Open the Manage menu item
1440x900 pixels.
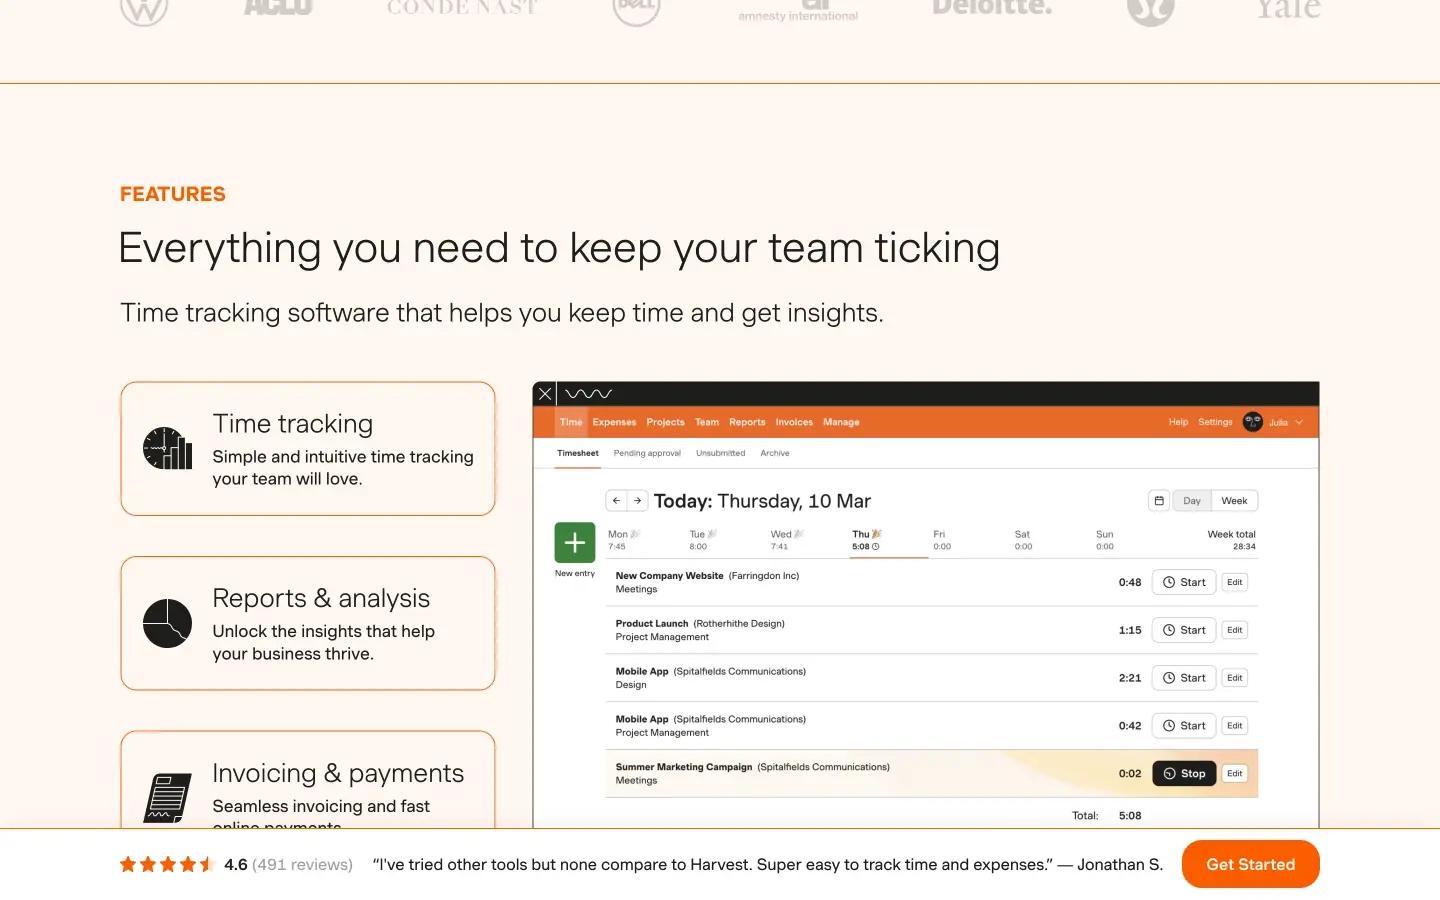coord(841,422)
